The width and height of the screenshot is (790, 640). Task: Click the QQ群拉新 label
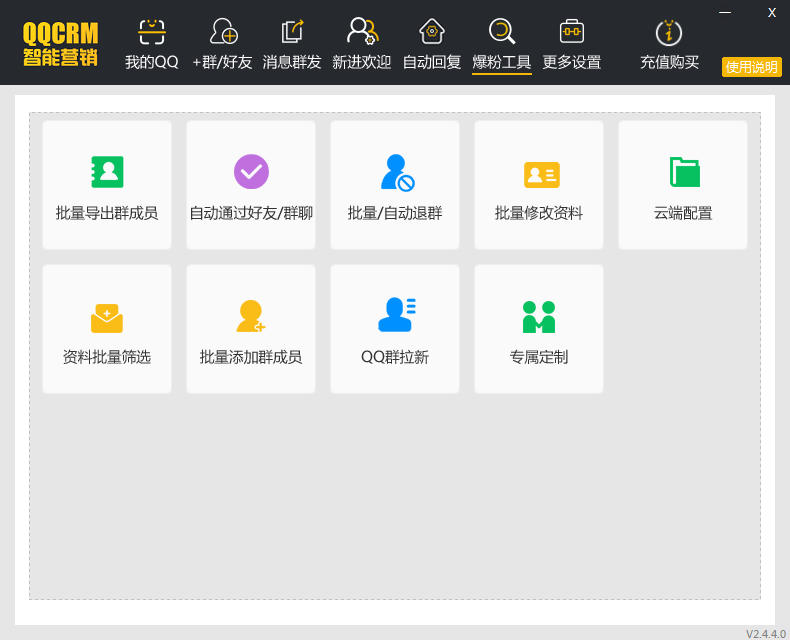(x=395, y=357)
